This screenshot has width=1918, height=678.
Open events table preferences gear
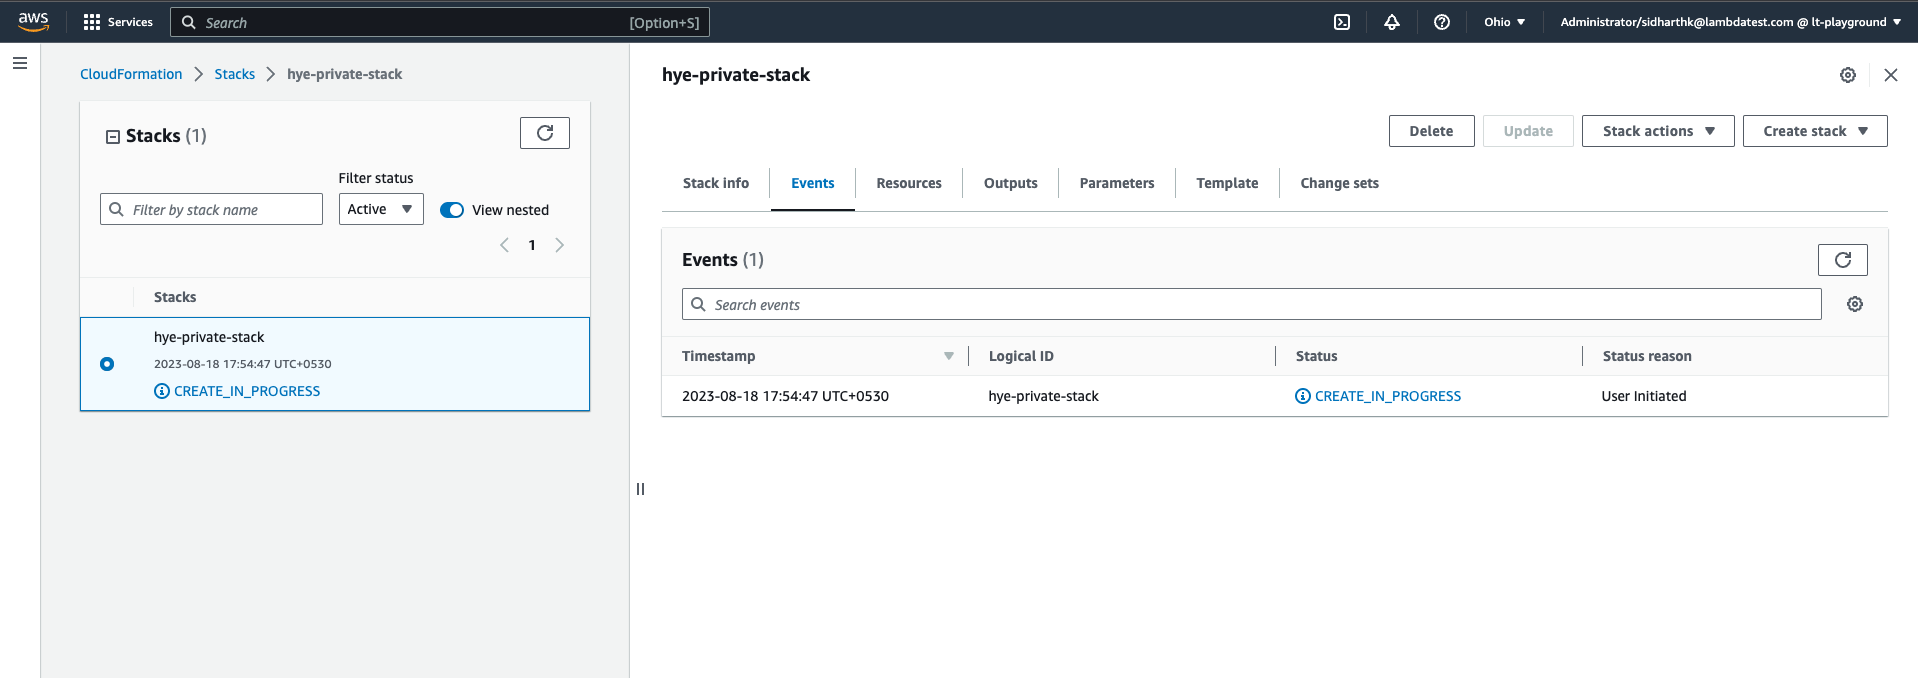coord(1855,305)
